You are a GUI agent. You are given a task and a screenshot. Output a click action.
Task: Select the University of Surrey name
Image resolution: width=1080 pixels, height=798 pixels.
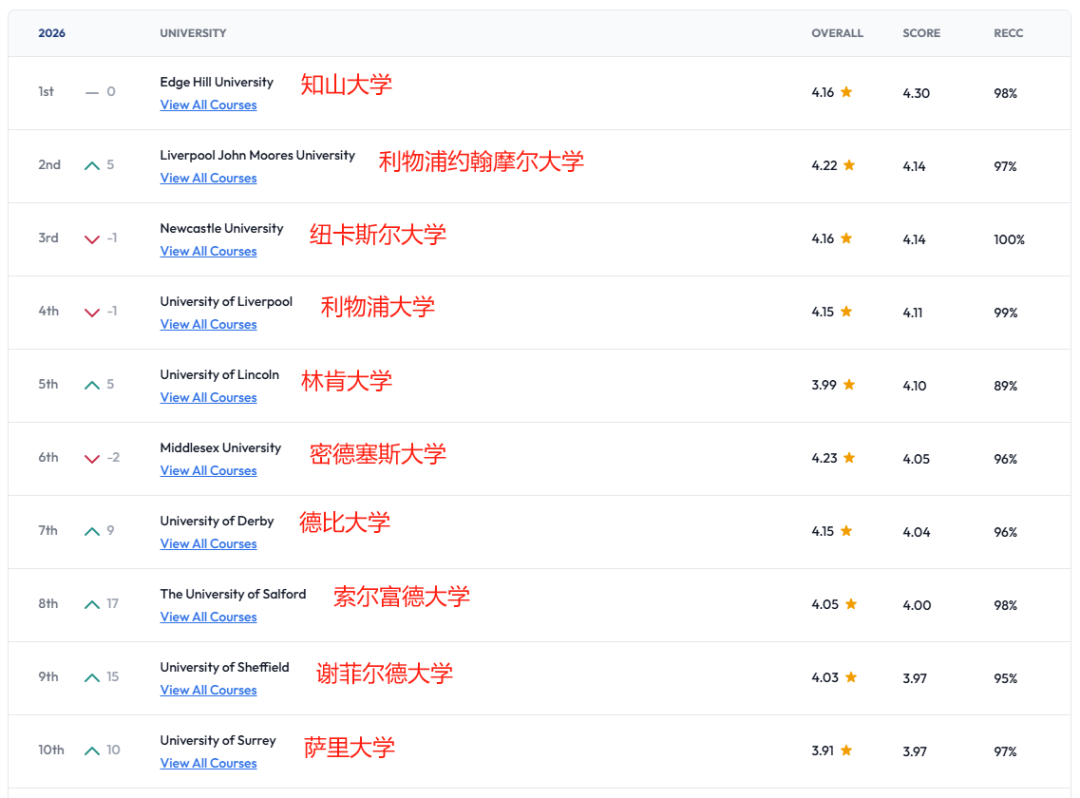click(x=218, y=740)
